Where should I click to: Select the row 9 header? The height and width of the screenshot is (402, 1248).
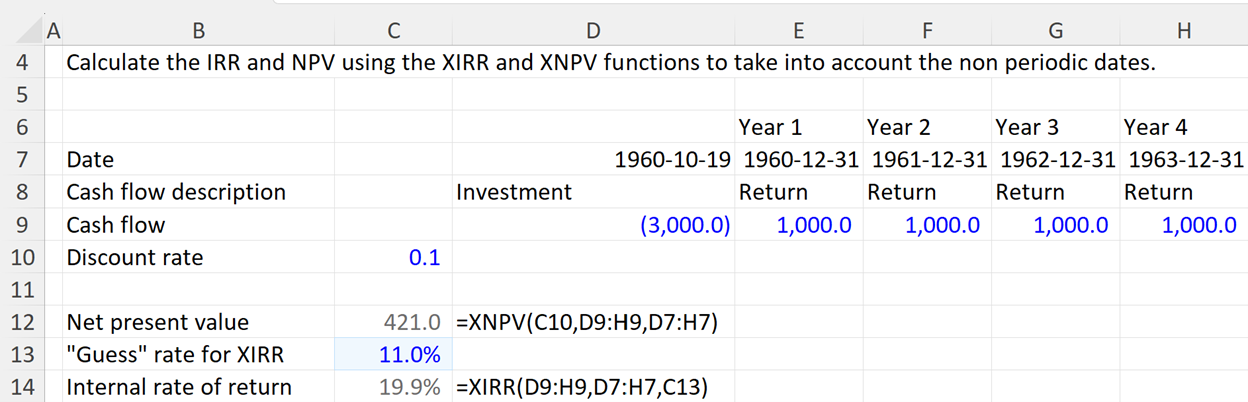(x=24, y=225)
